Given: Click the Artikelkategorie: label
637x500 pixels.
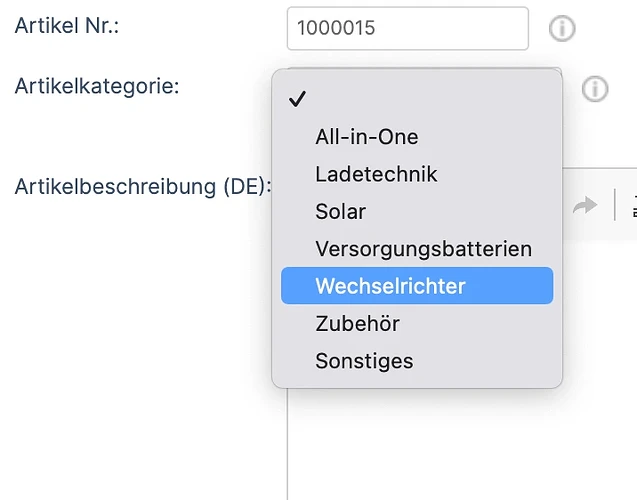Looking at the screenshot, I should tap(97, 86).
